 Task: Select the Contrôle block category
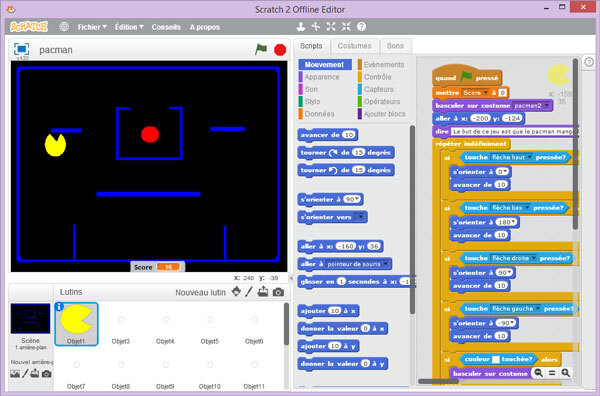click(378, 77)
